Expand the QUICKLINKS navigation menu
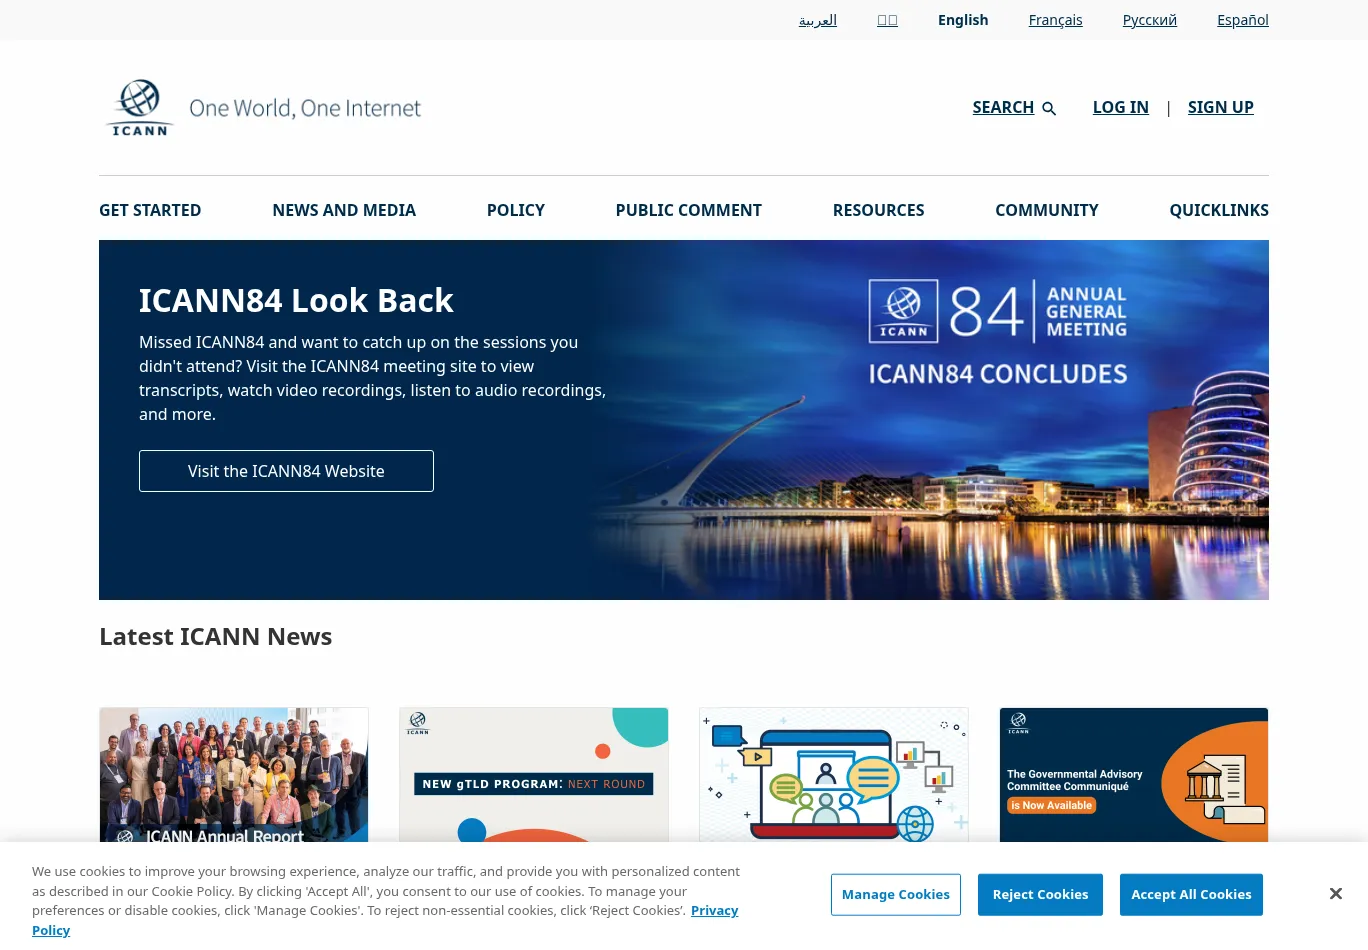1368x950 pixels. point(1218,210)
